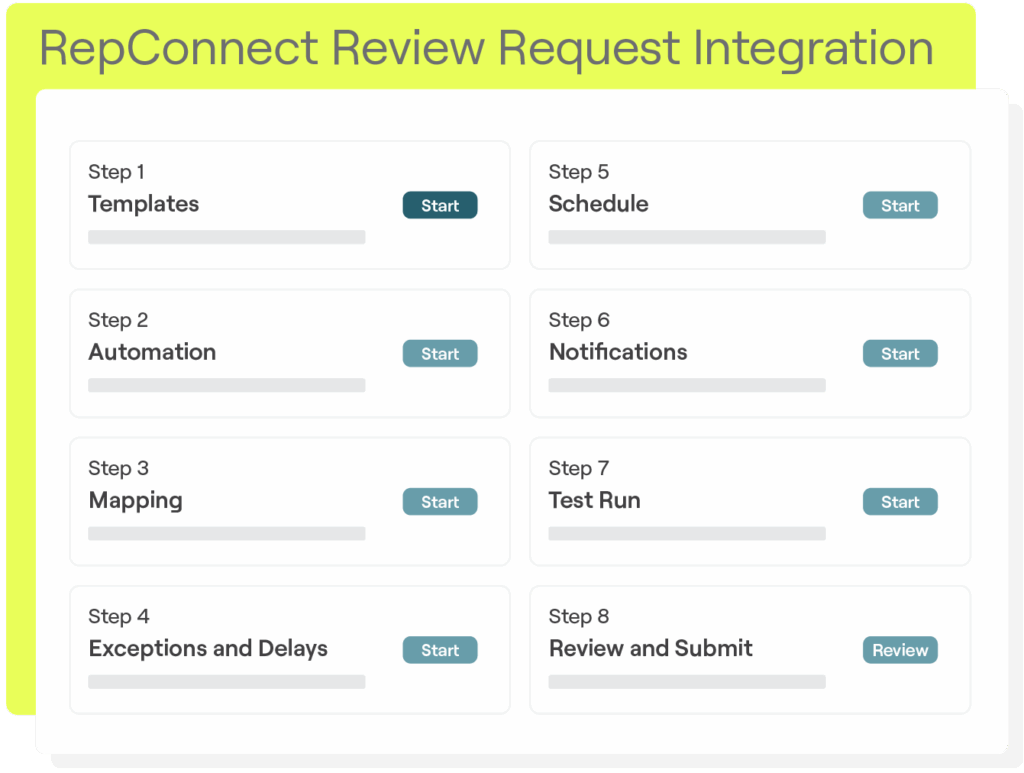
Task: Start the Notifications step
Action: pos(900,354)
